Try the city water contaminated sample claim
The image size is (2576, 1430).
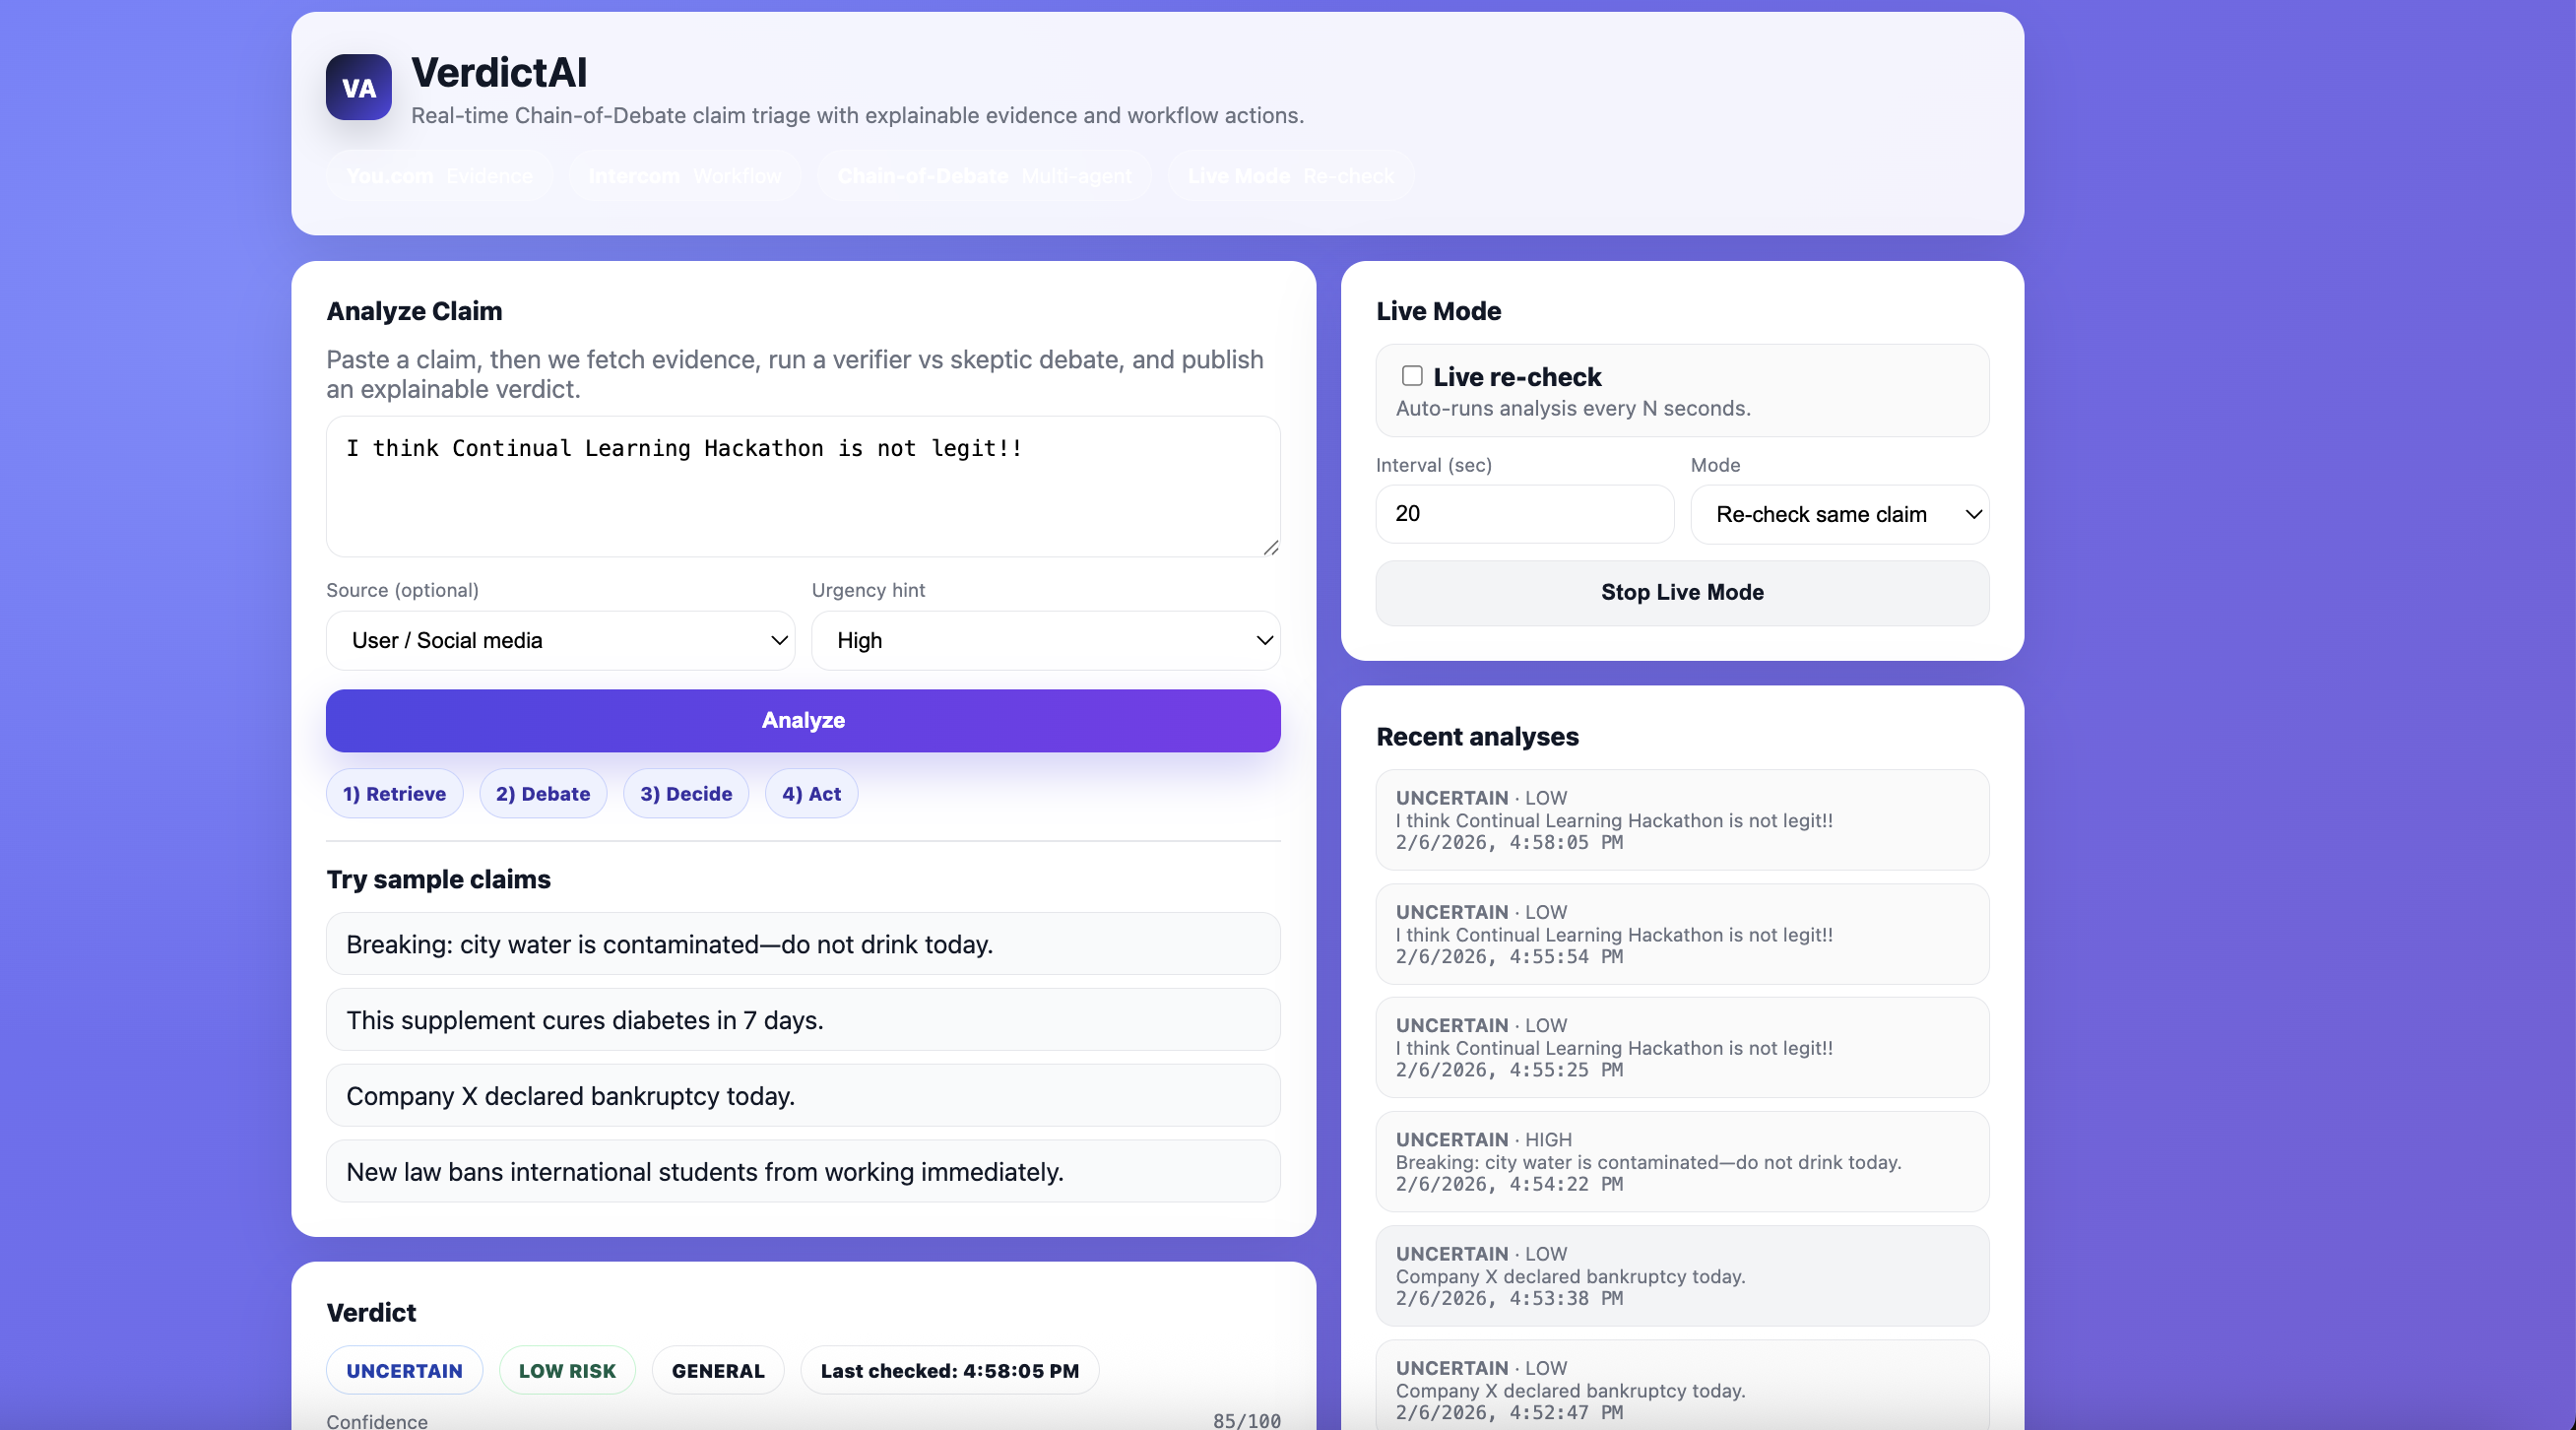click(802, 944)
